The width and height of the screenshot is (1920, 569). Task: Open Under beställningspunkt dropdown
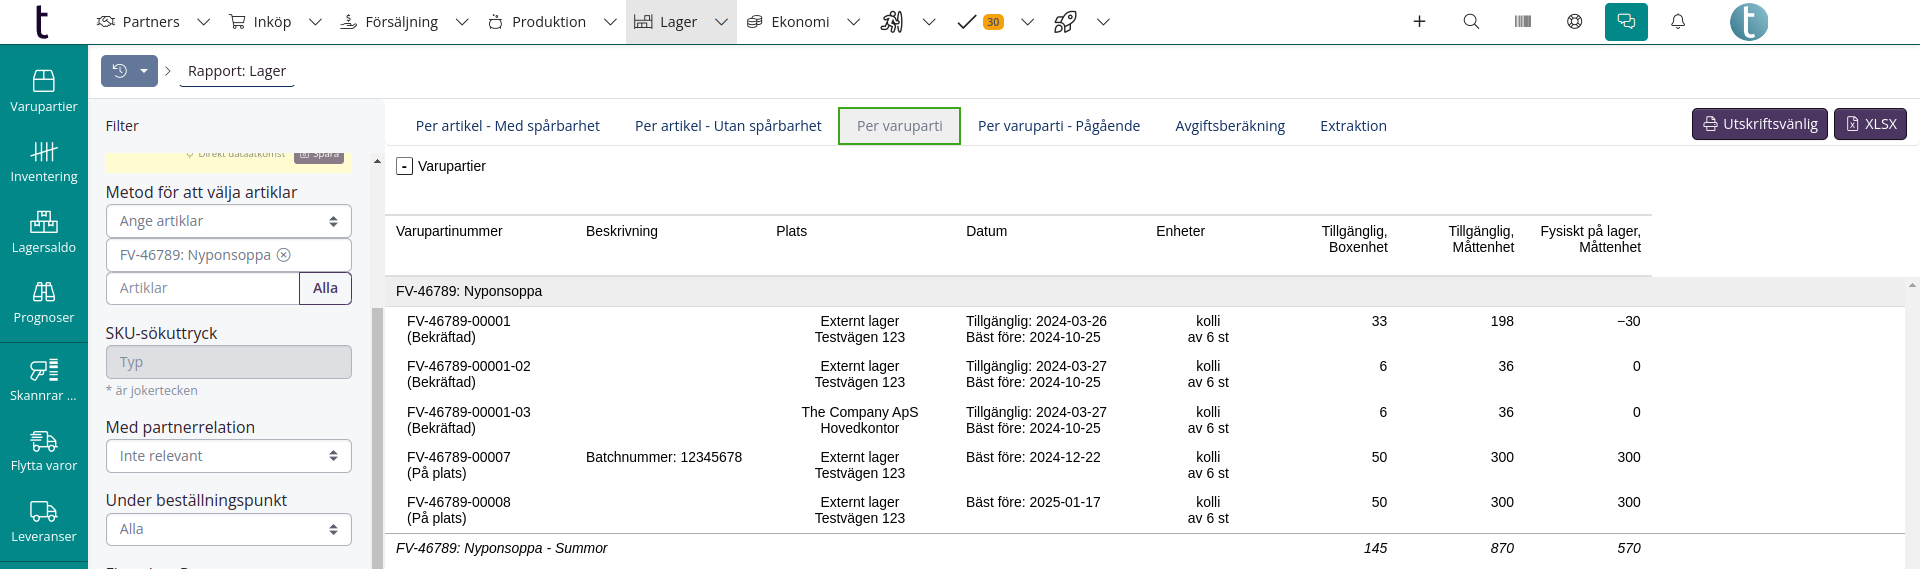pos(228,529)
